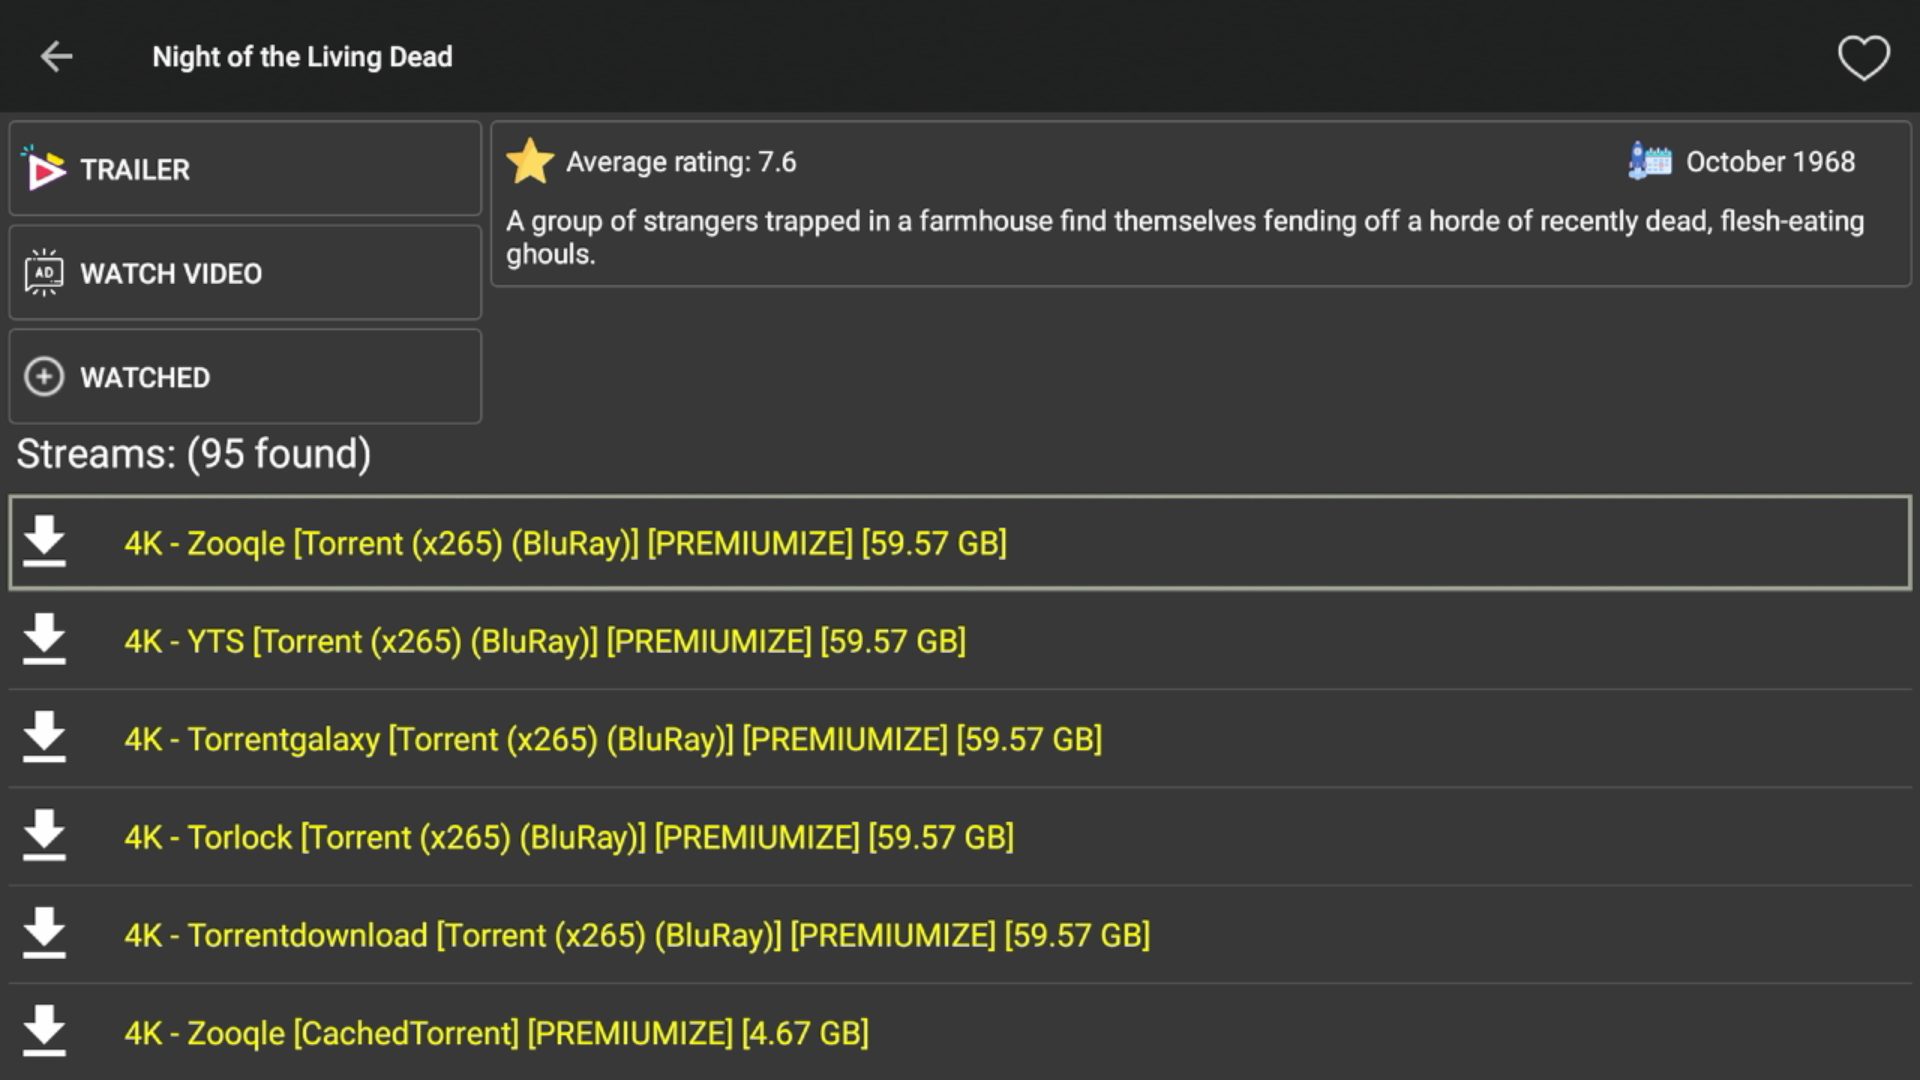Image resolution: width=1920 pixels, height=1080 pixels.
Task: Toggle favorite status with the heart button
Action: (1862, 56)
